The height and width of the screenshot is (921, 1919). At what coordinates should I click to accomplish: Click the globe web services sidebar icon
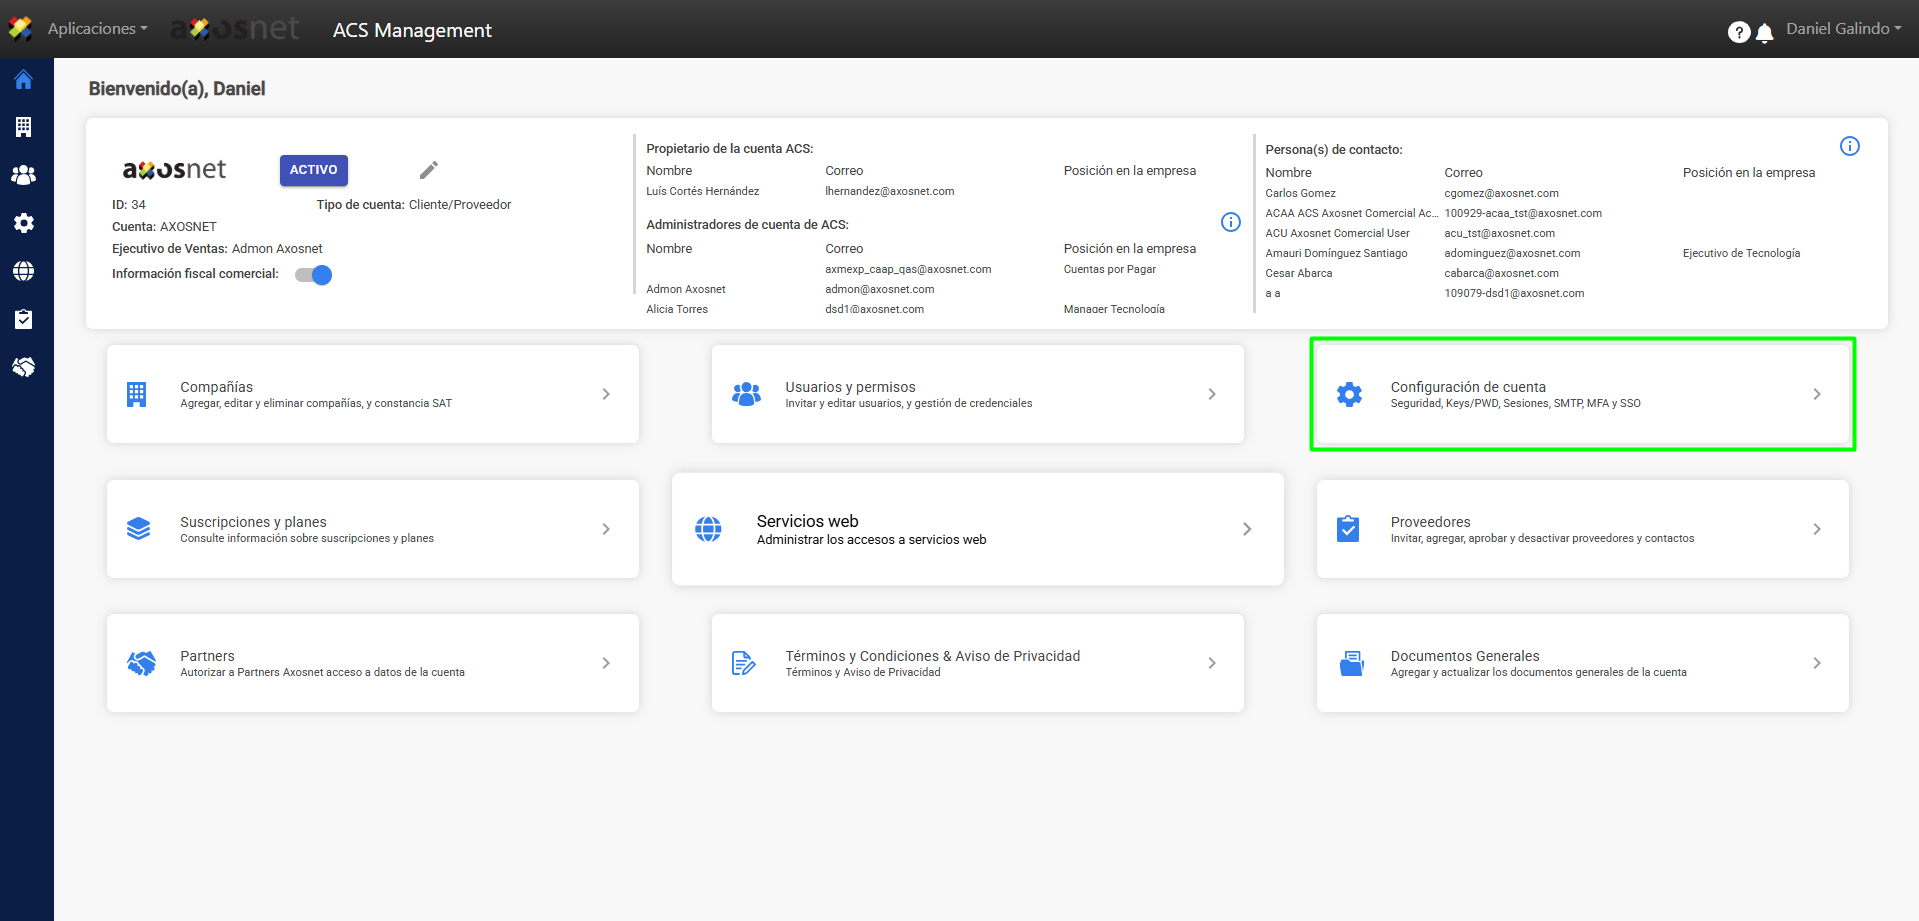pyautogui.click(x=24, y=271)
